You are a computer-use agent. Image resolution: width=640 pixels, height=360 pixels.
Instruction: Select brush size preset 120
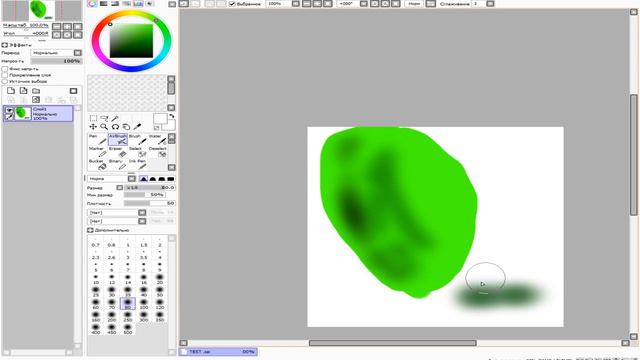(x=160, y=303)
